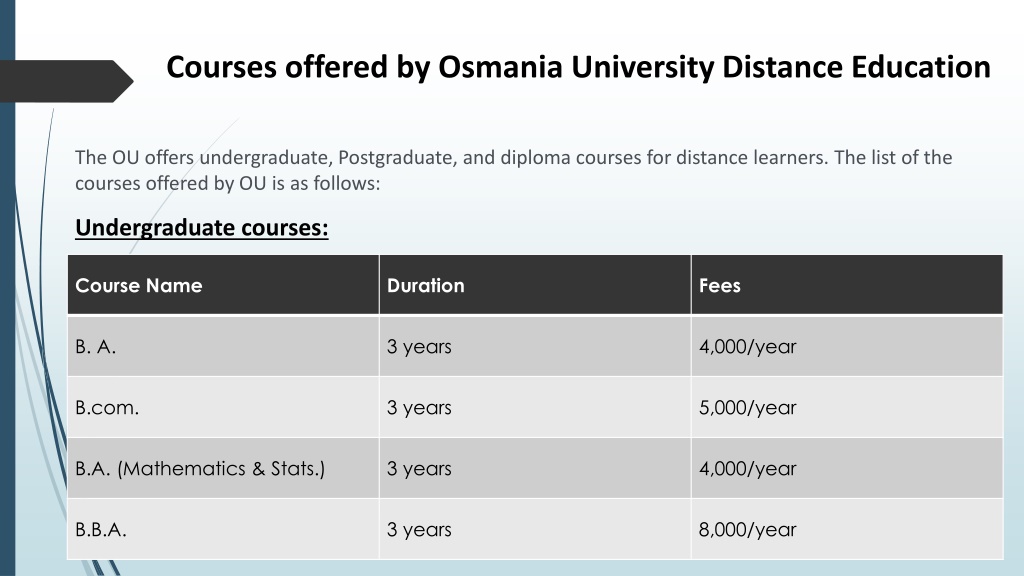Click the slide title about Osmania University

coord(578,67)
